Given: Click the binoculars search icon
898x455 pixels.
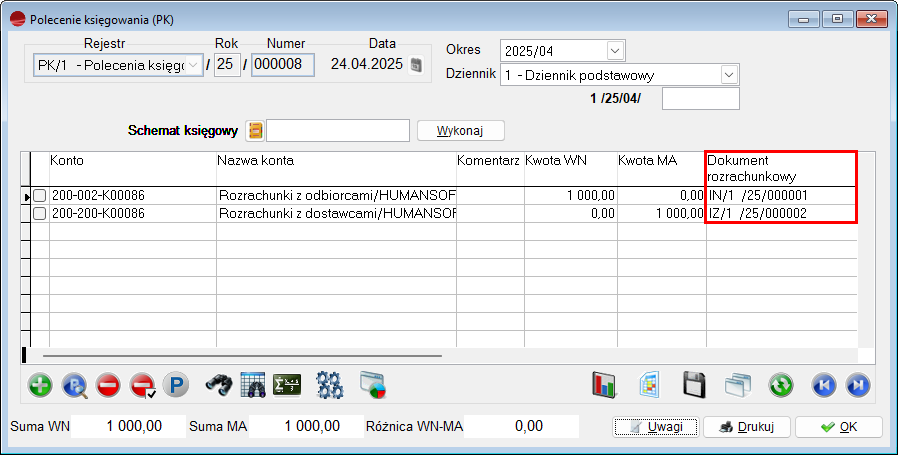Looking at the screenshot, I should pos(219,385).
